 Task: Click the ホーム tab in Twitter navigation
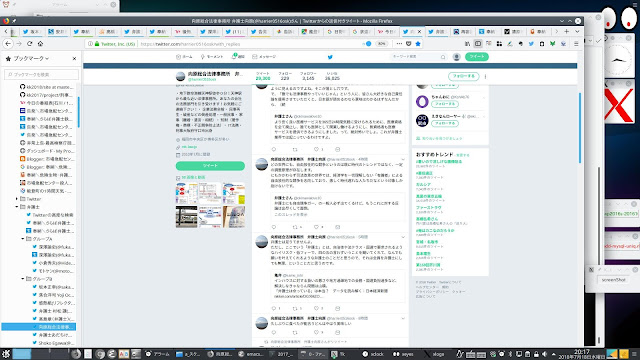tap(184, 57)
